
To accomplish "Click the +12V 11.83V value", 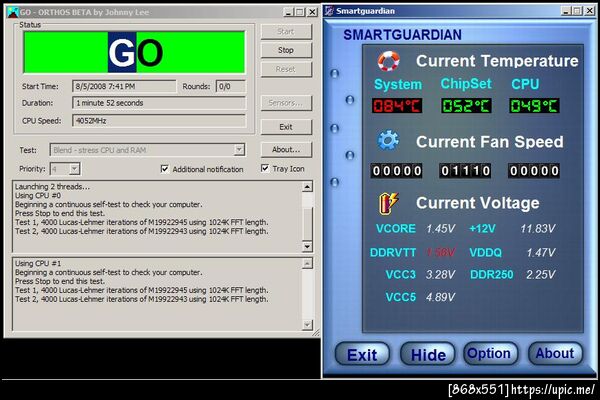I will coord(538,229).
